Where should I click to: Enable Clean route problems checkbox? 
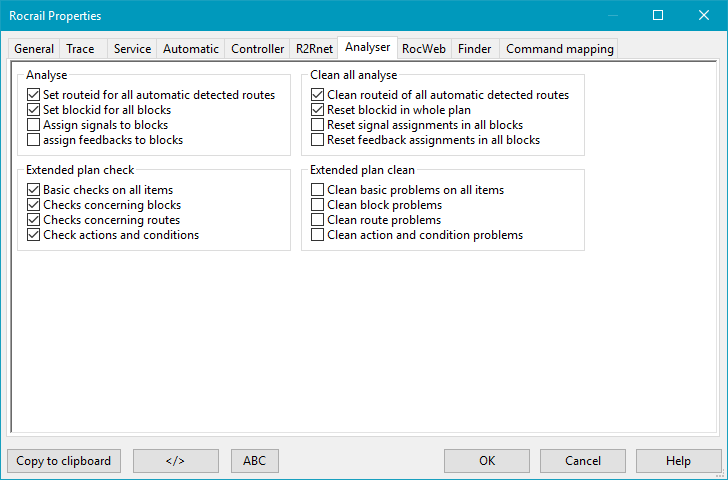pyautogui.click(x=318, y=220)
